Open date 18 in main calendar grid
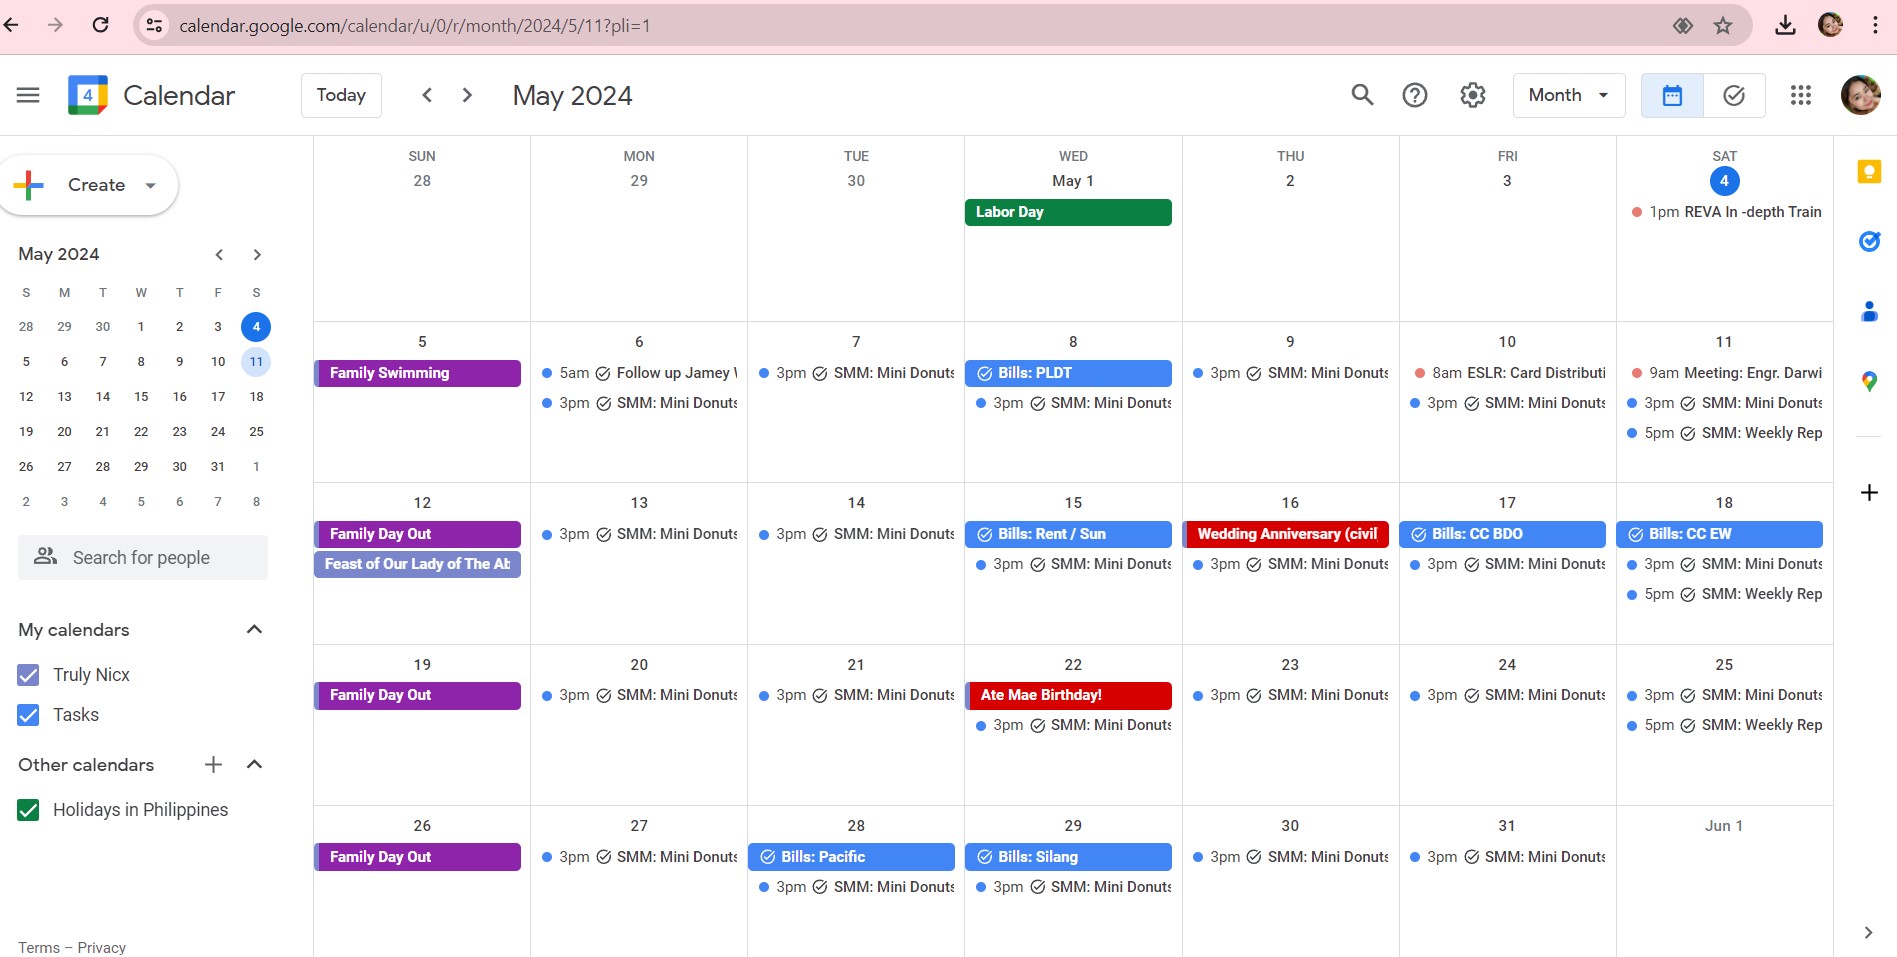This screenshot has width=1897, height=957. (1724, 503)
